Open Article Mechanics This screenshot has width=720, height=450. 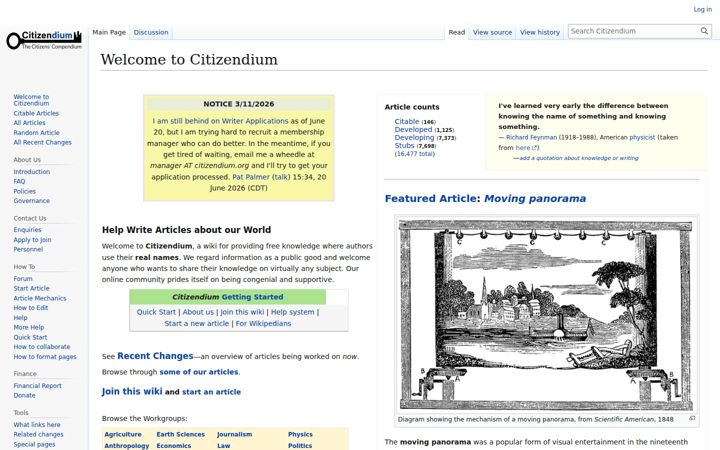(x=39, y=298)
